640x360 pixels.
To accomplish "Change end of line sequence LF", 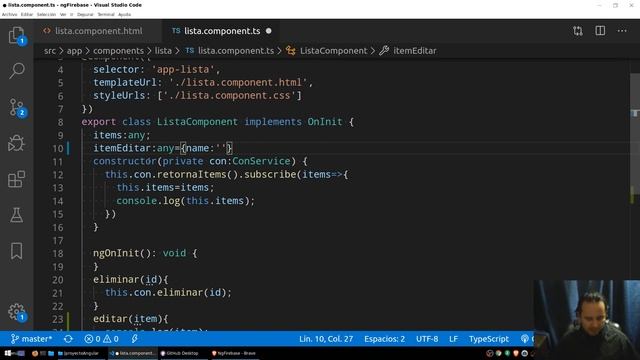I will tap(453, 339).
